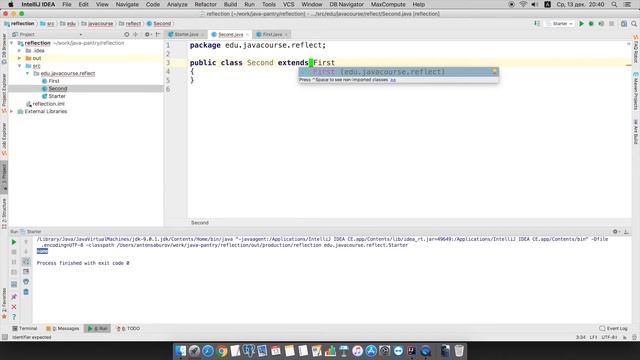Click the src breadcrumb in the navigation bar
This screenshot has height=360, width=640.
coord(47,24)
